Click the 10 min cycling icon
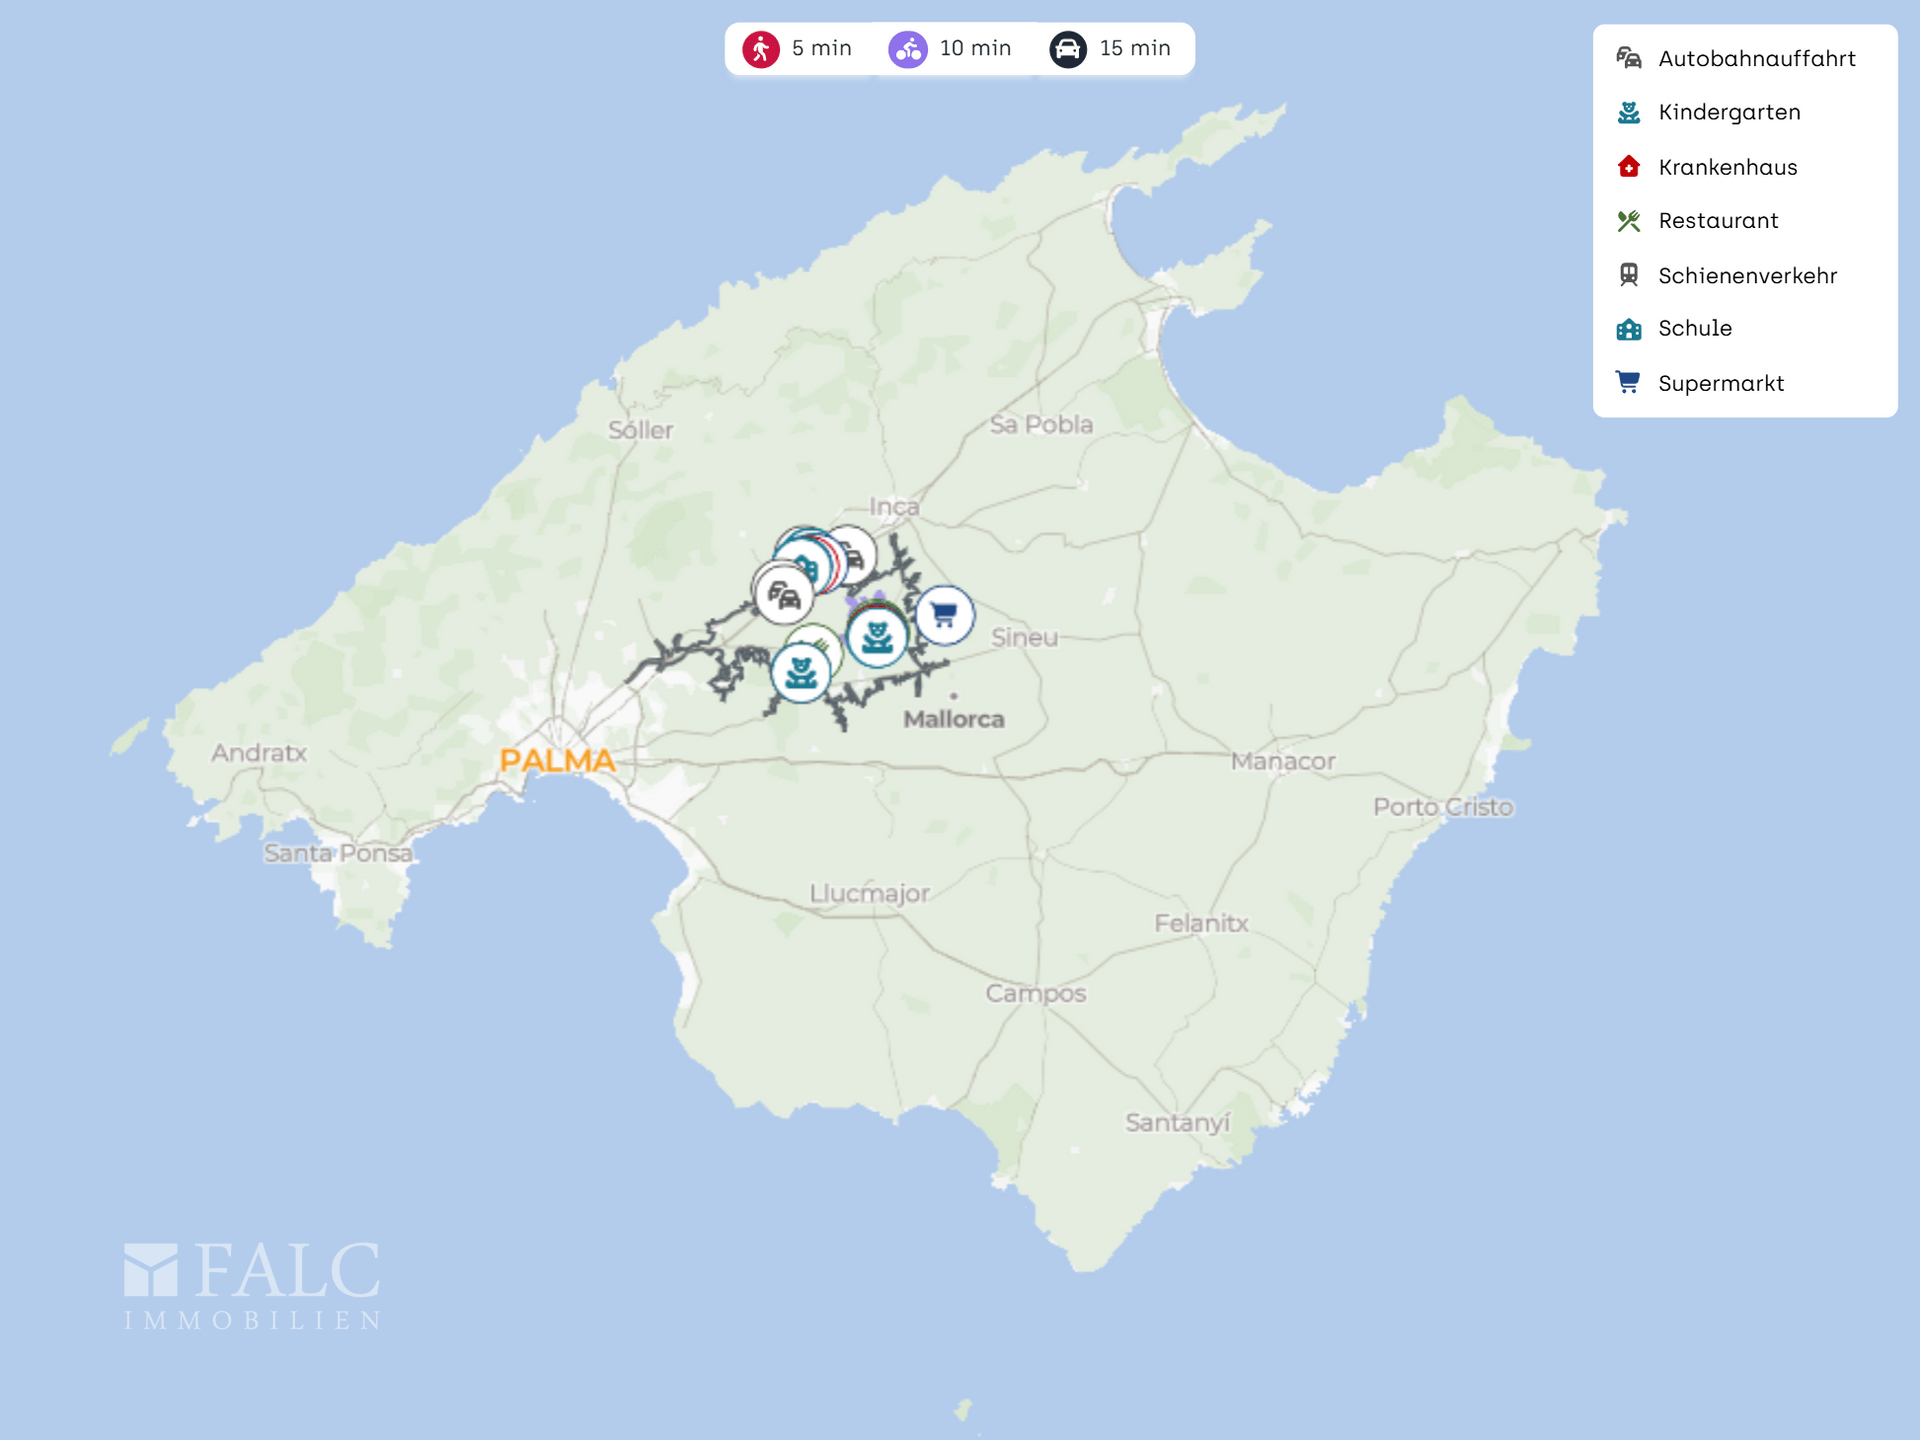This screenshot has height=1440, width=1920. pos(908,49)
